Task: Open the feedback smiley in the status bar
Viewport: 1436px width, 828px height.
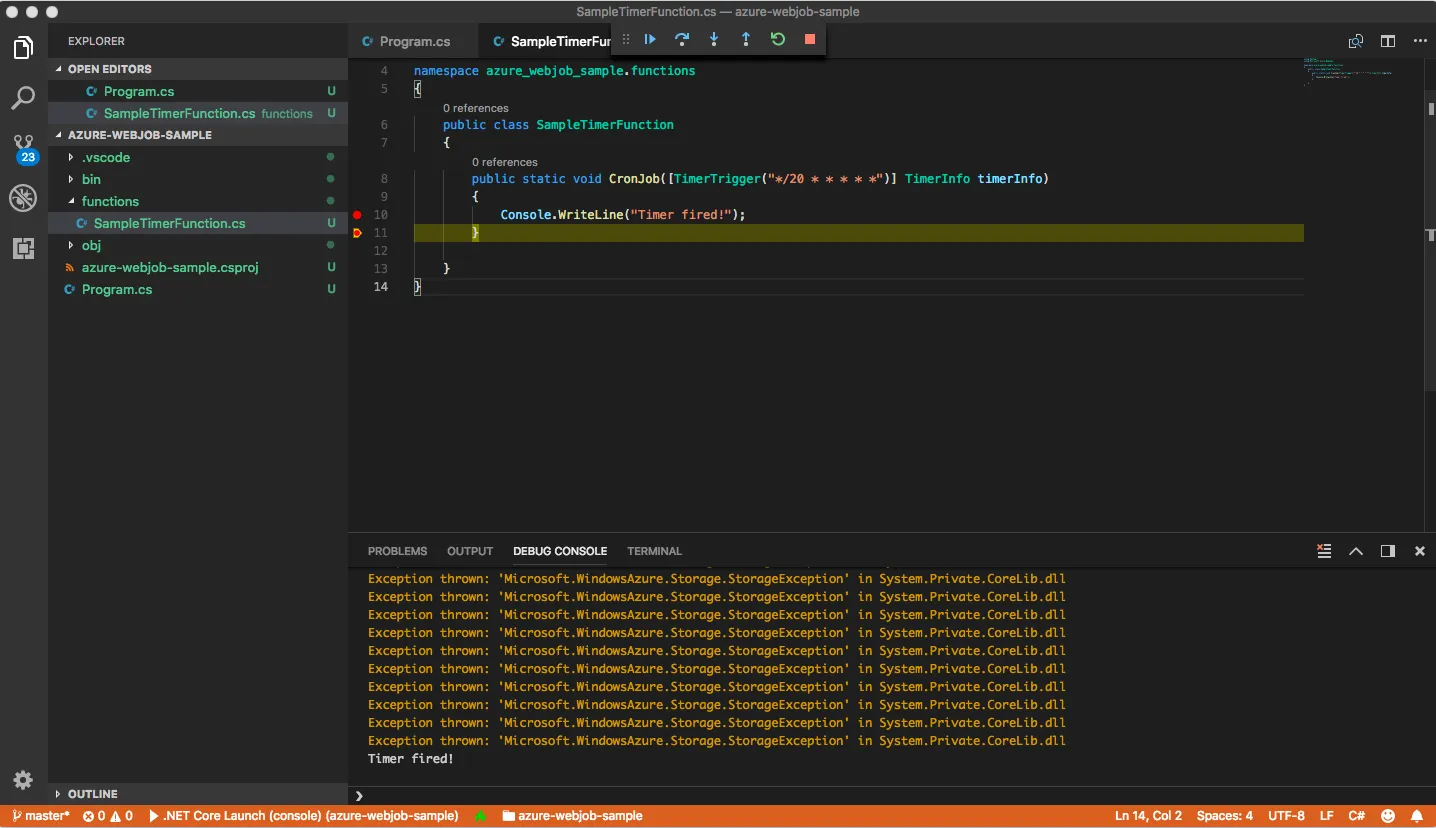Action: click(1388, 815)
